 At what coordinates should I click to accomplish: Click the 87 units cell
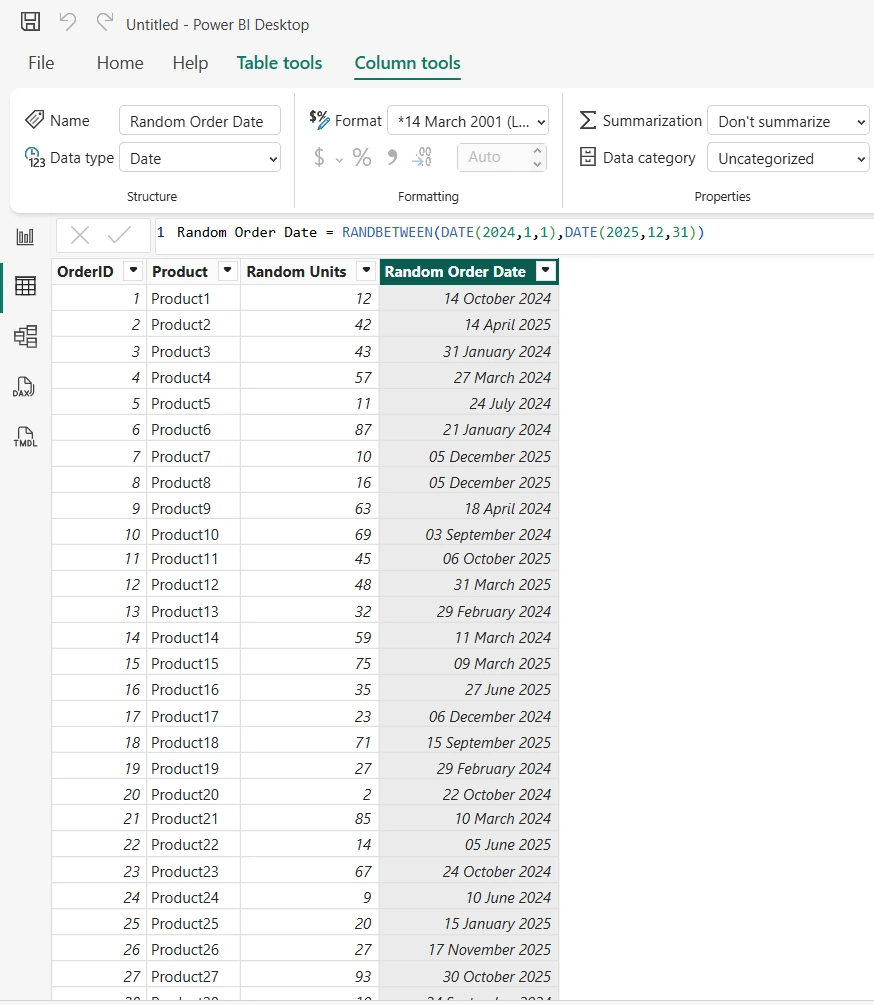click(x=309, y=430)
